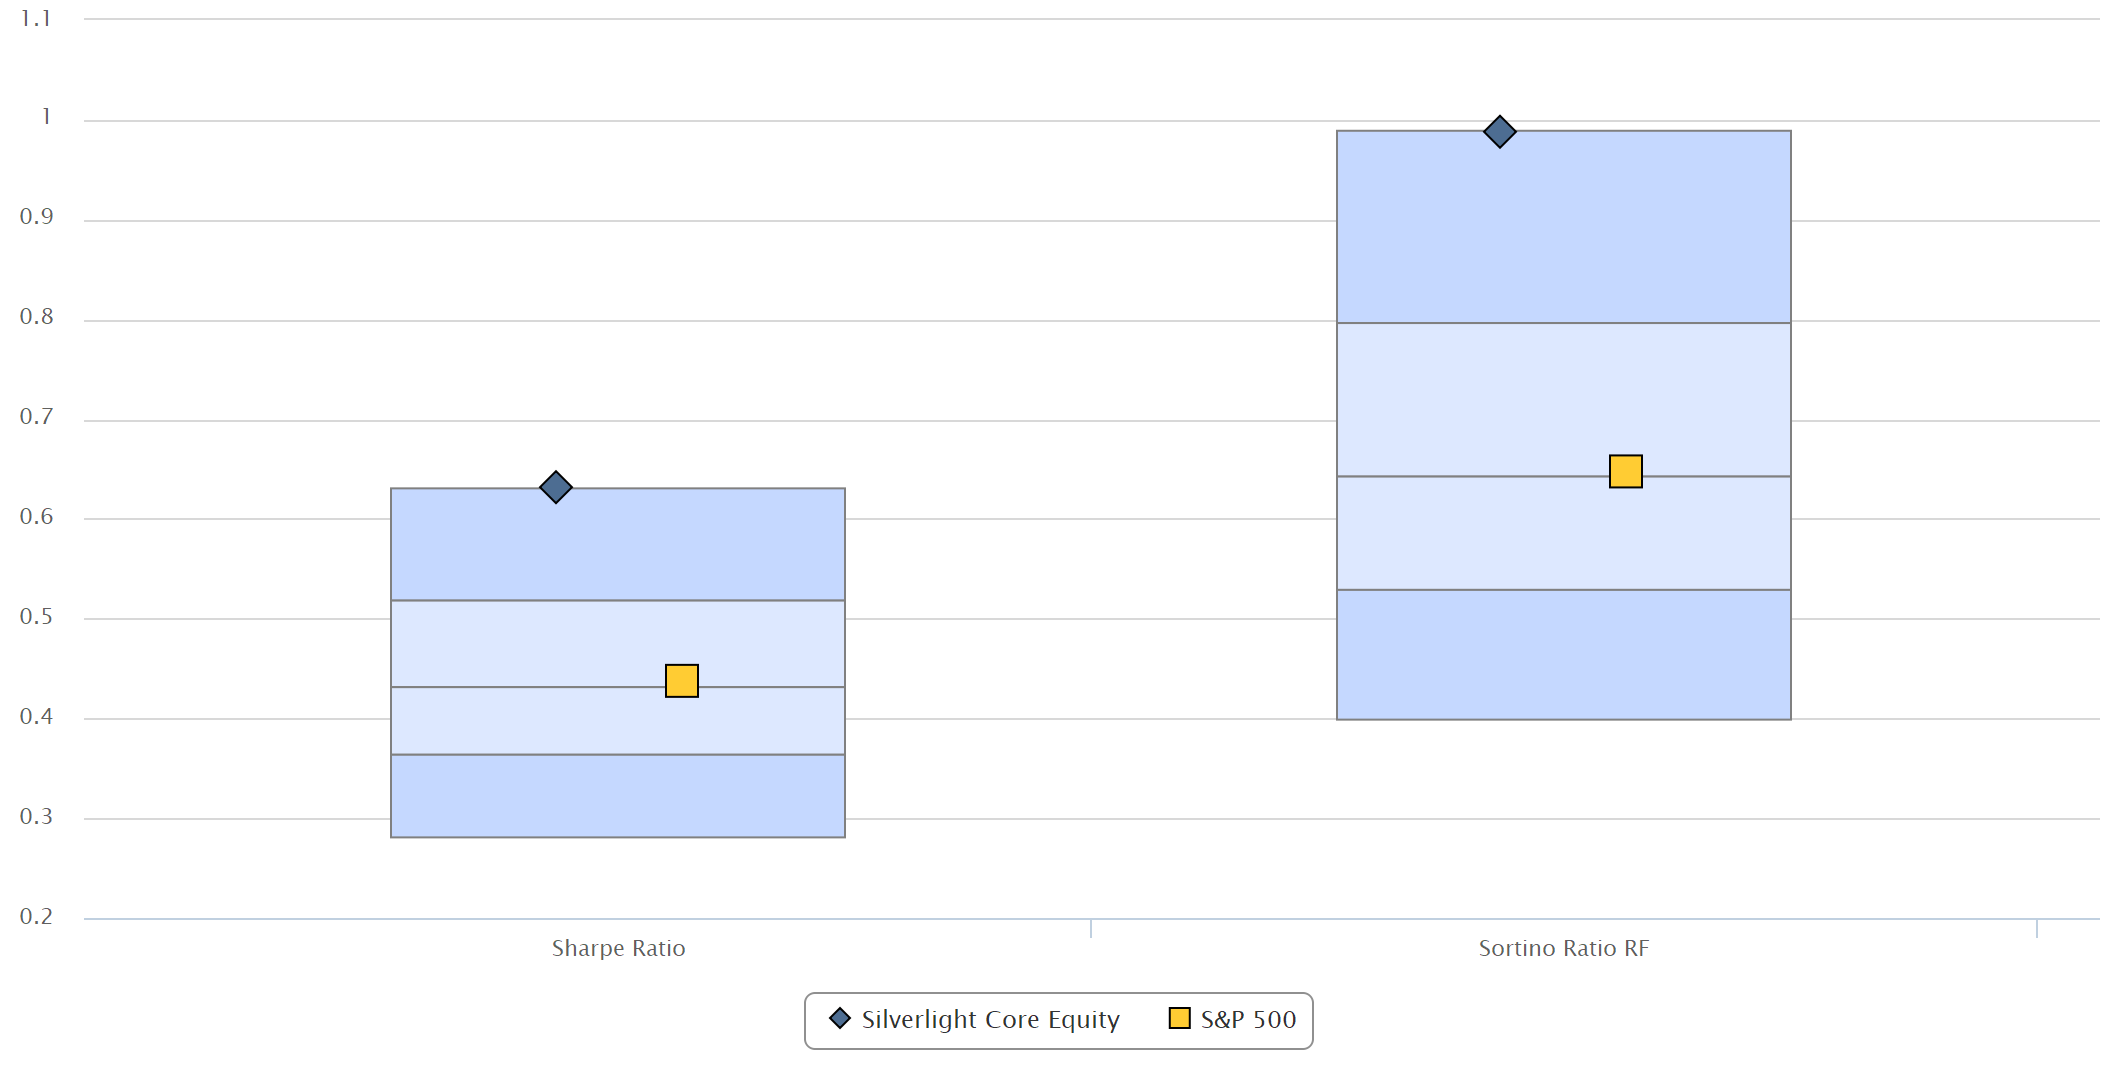Click the S&P 500 square marker on Sortino Ratio
This screenshot has height=1080, width=2120.
click(1625, 471)
